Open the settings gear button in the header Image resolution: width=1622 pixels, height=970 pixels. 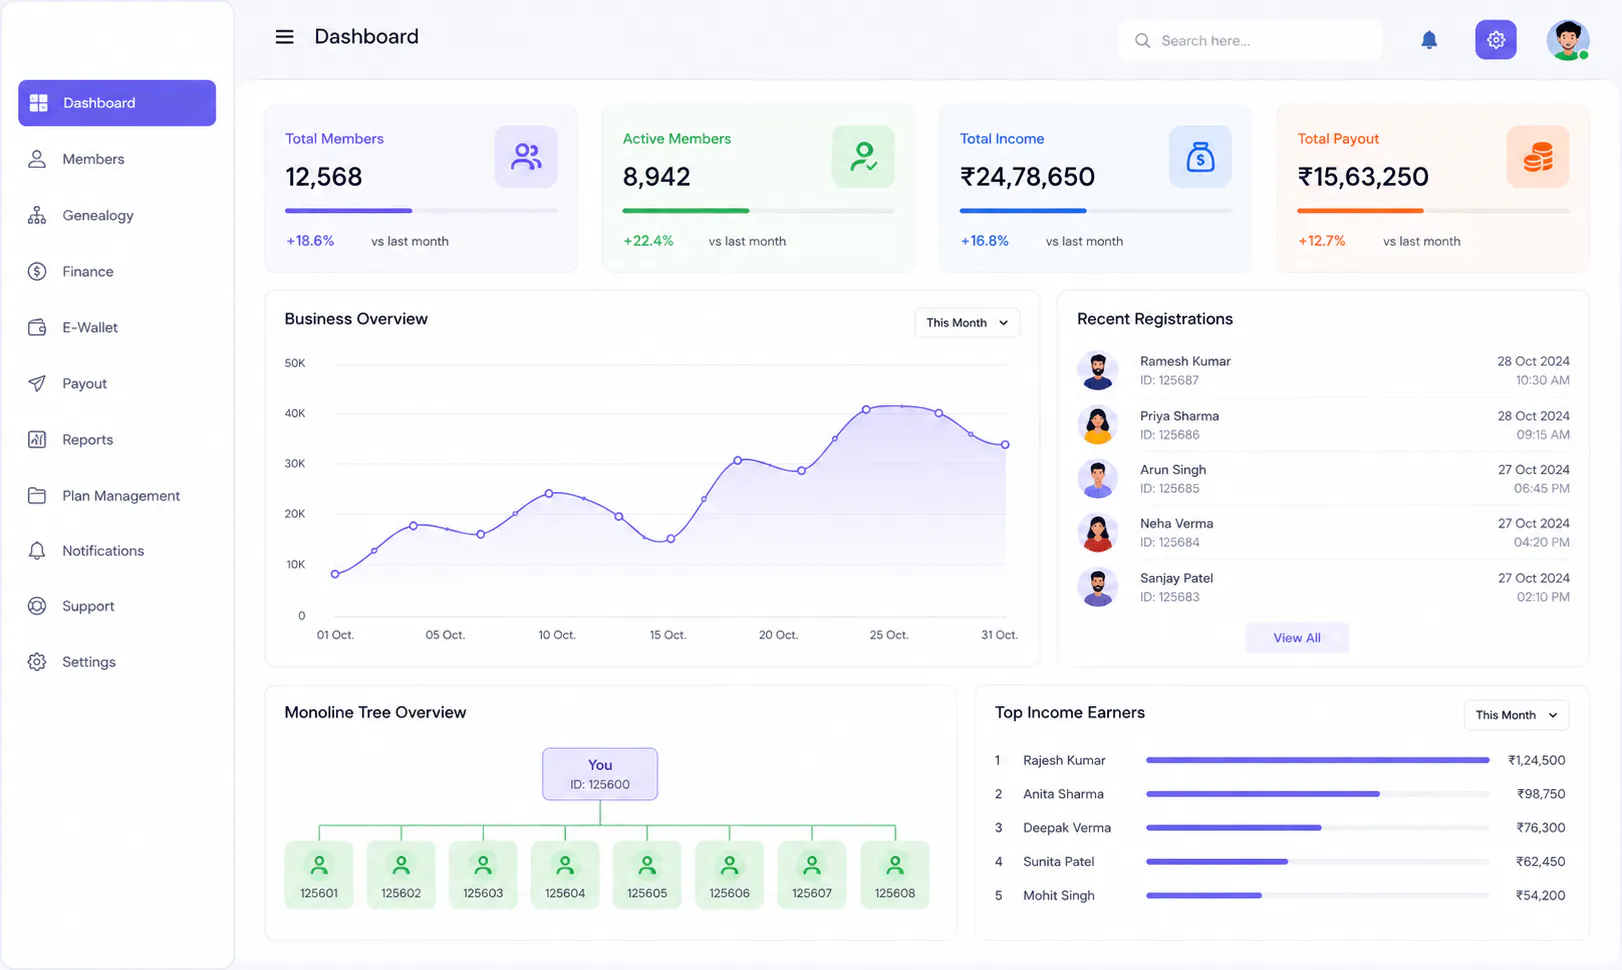(x=1496, y=40)
